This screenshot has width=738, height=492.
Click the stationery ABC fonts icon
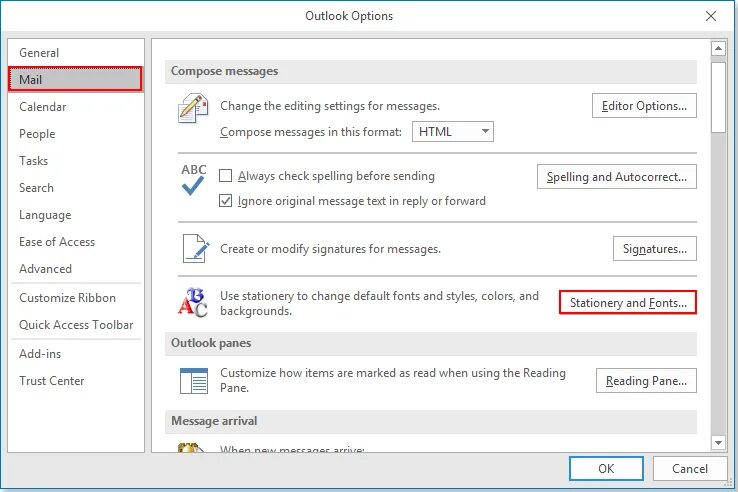[193, 302]
